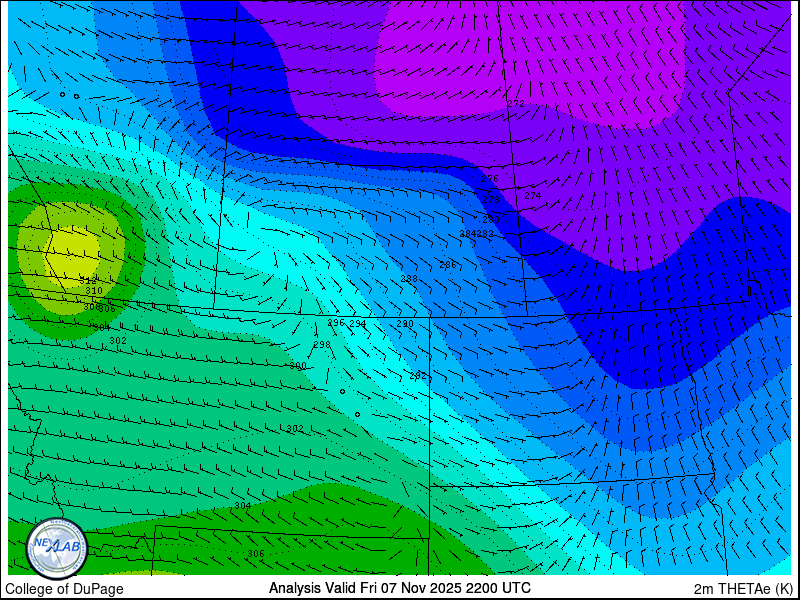
Task: Click the 300 contour label
Action: click(298, 366)
